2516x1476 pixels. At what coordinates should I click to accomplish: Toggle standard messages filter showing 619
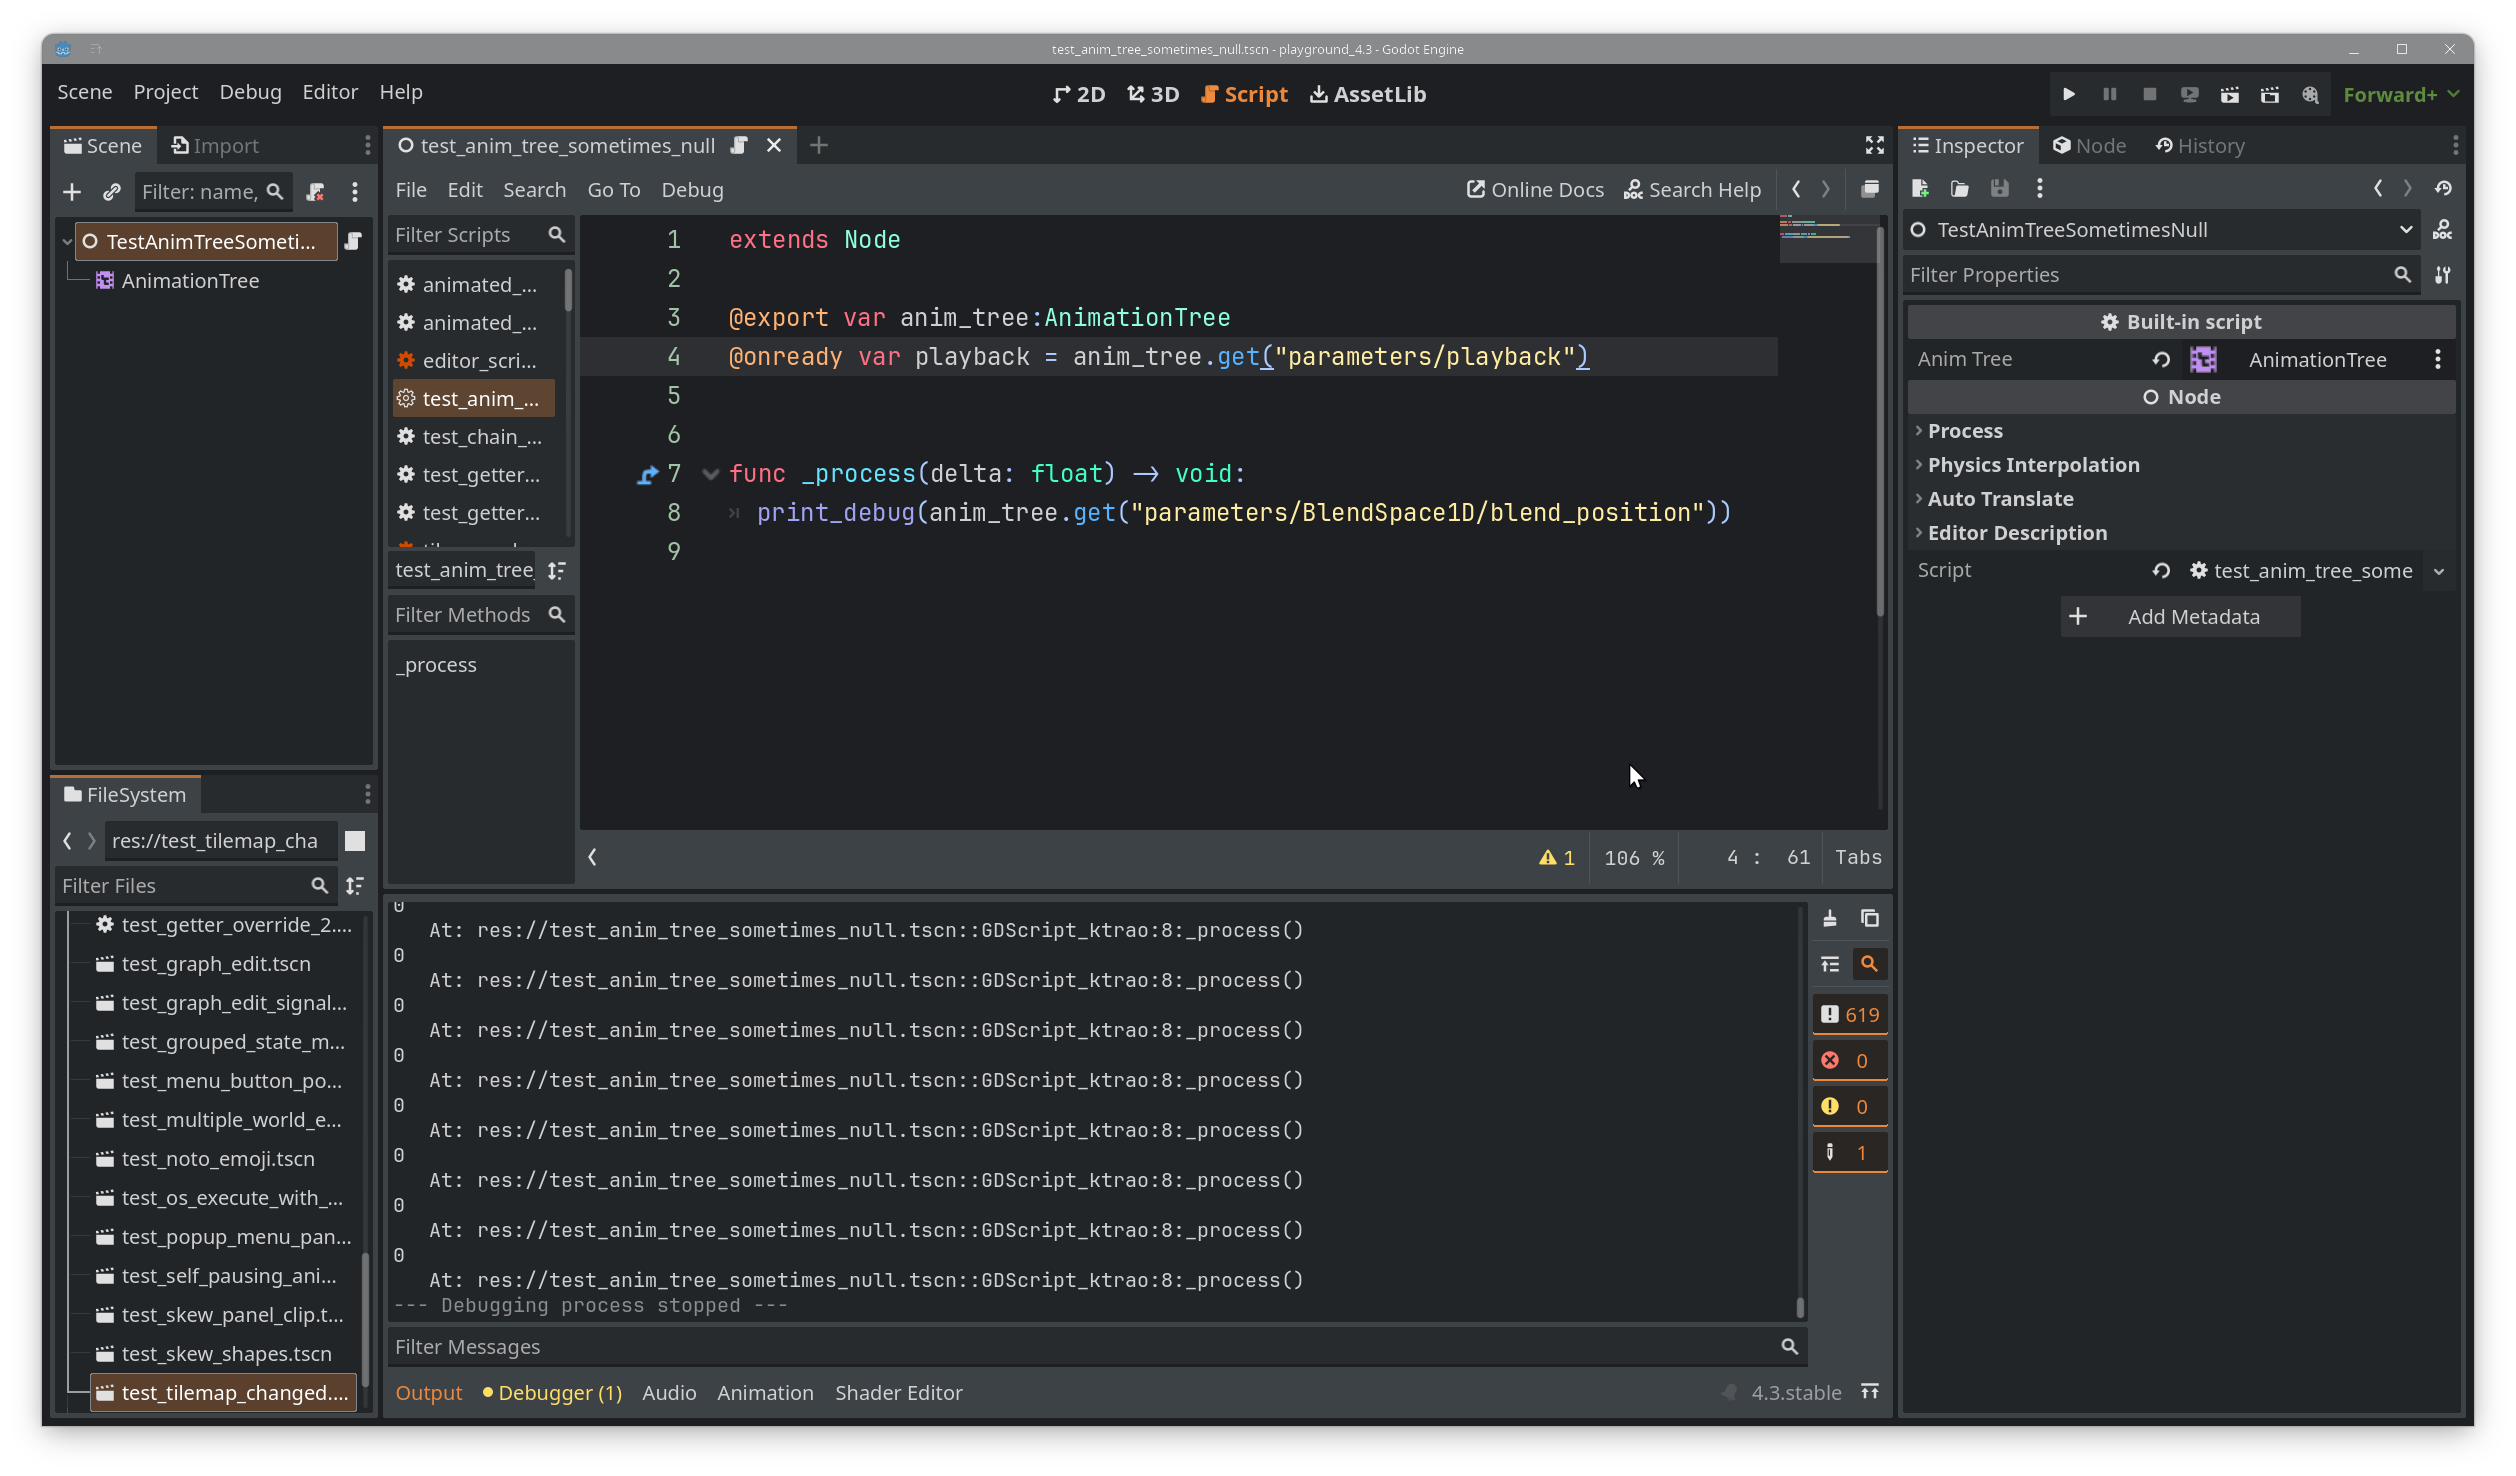coord(1849,1014)
